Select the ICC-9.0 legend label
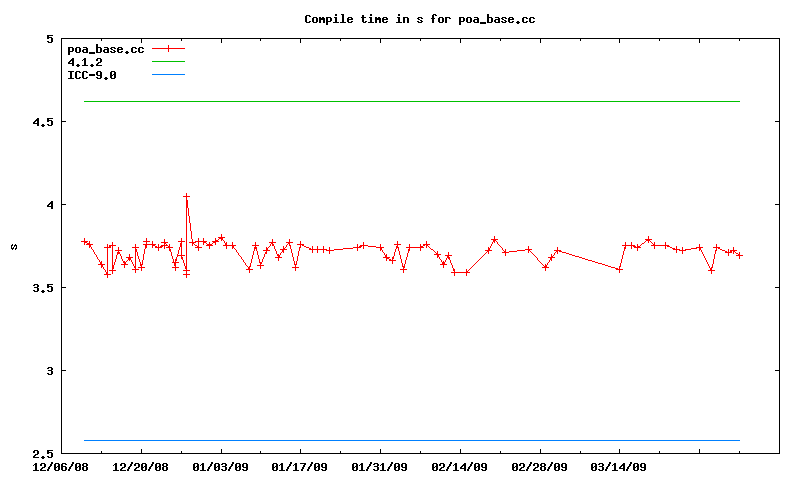 point(92,75)
